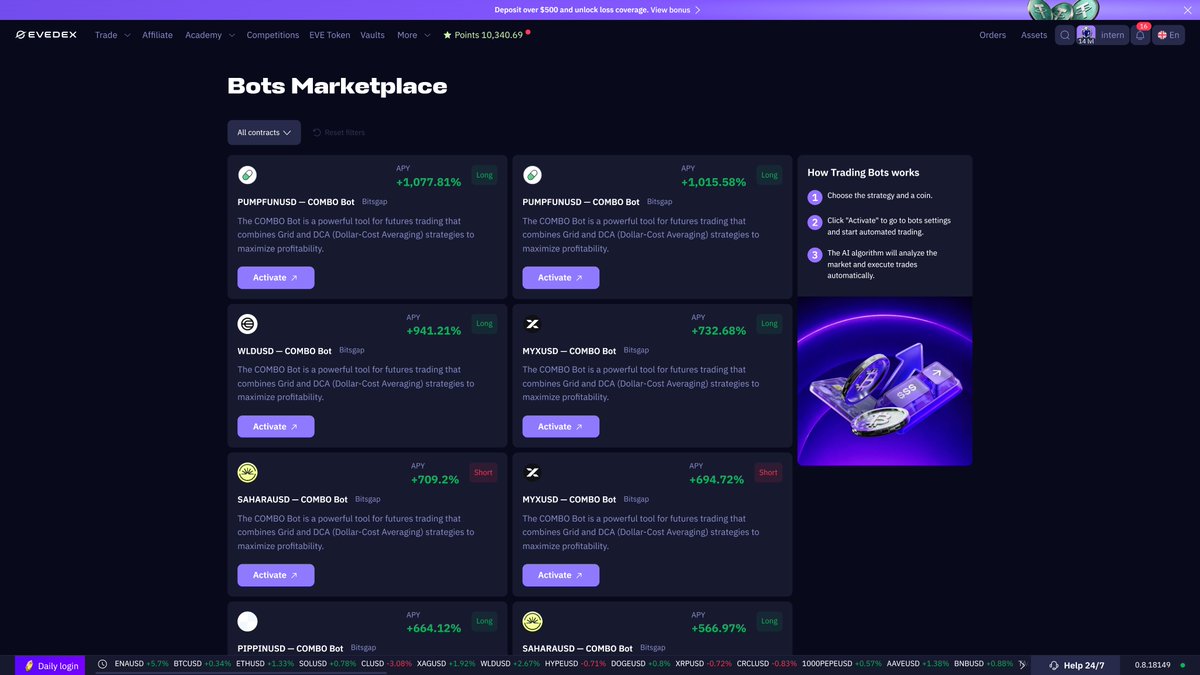Screen dimensions: 1200x675
Task: Click the clock icon in ticker bar
Action: (102, 665)
